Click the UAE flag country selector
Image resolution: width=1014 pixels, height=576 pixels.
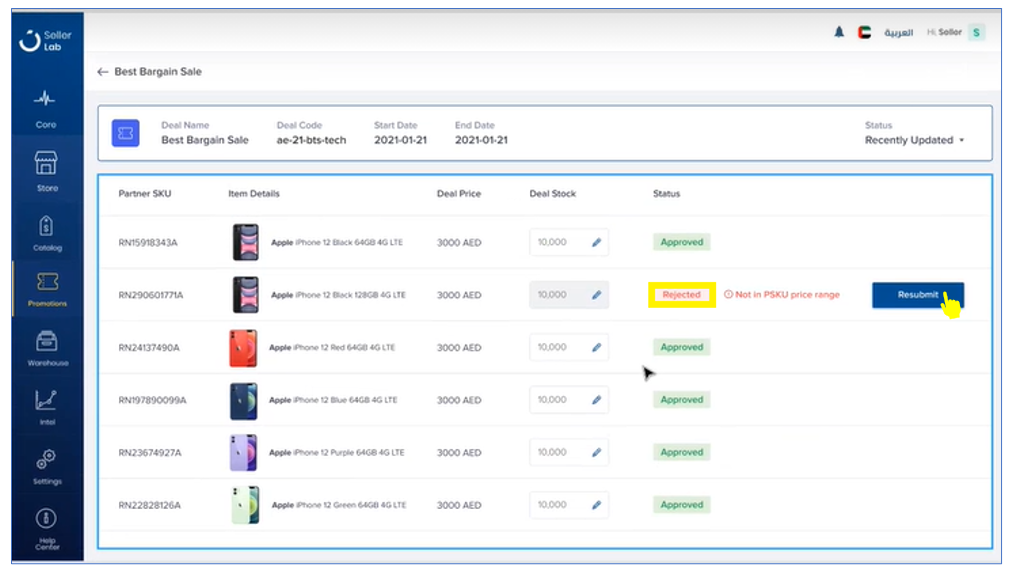864,32
